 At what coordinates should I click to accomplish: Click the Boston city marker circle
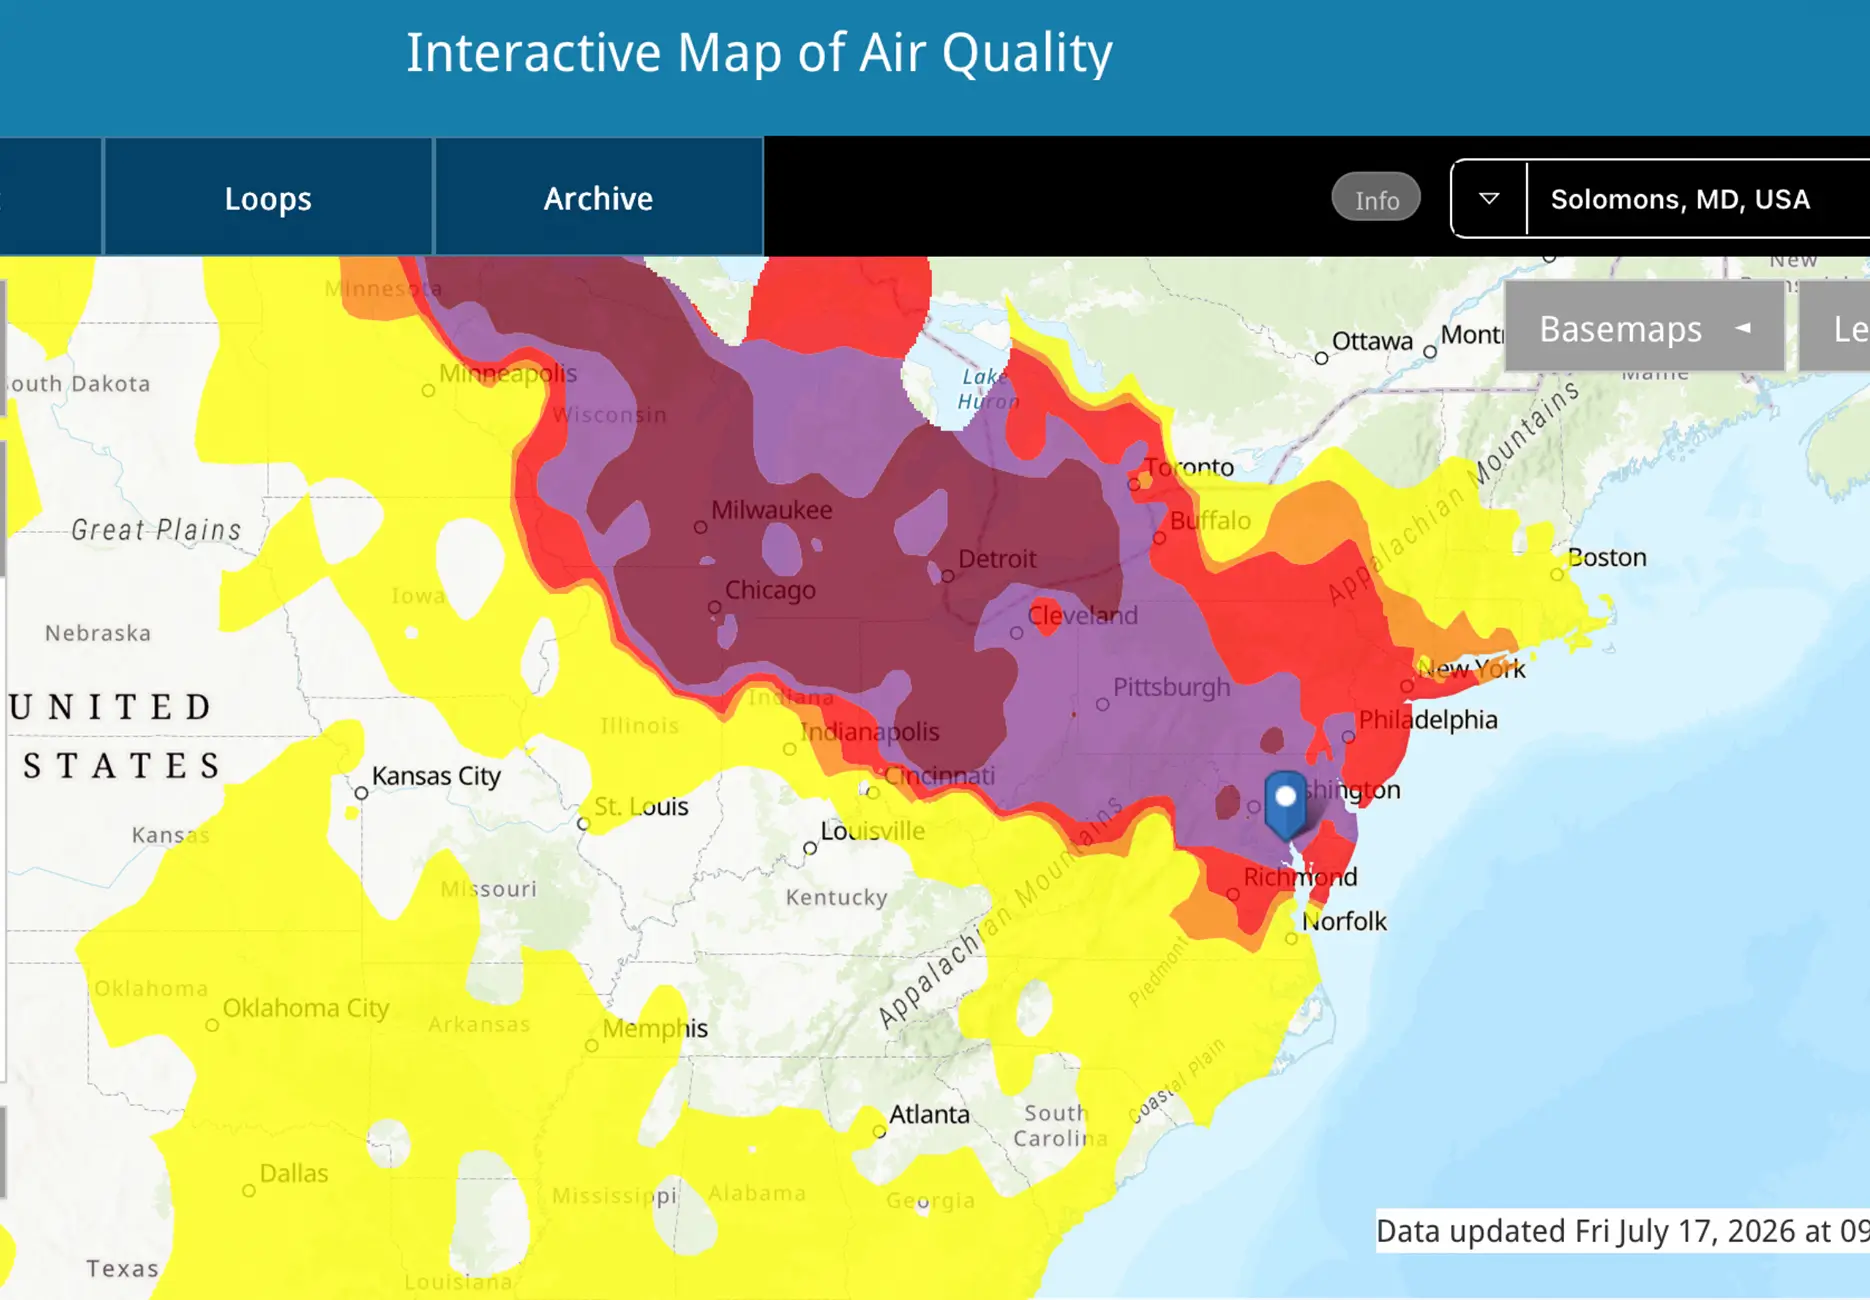pos(1556,574)
